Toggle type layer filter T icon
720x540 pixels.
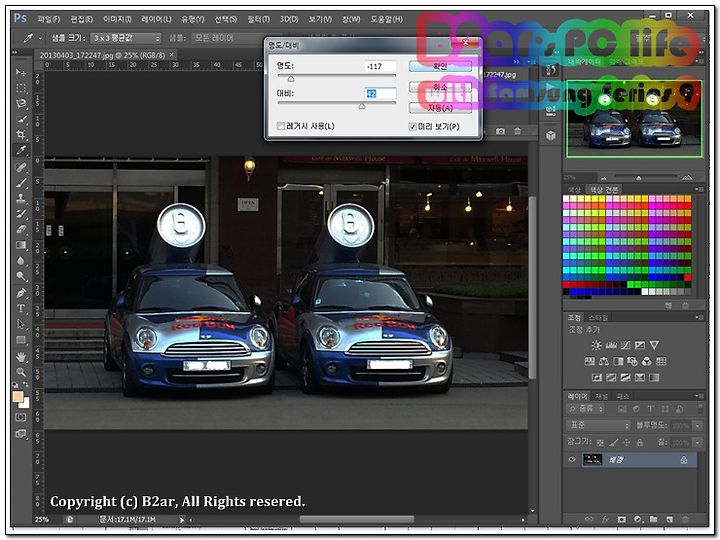click(651, 409)
